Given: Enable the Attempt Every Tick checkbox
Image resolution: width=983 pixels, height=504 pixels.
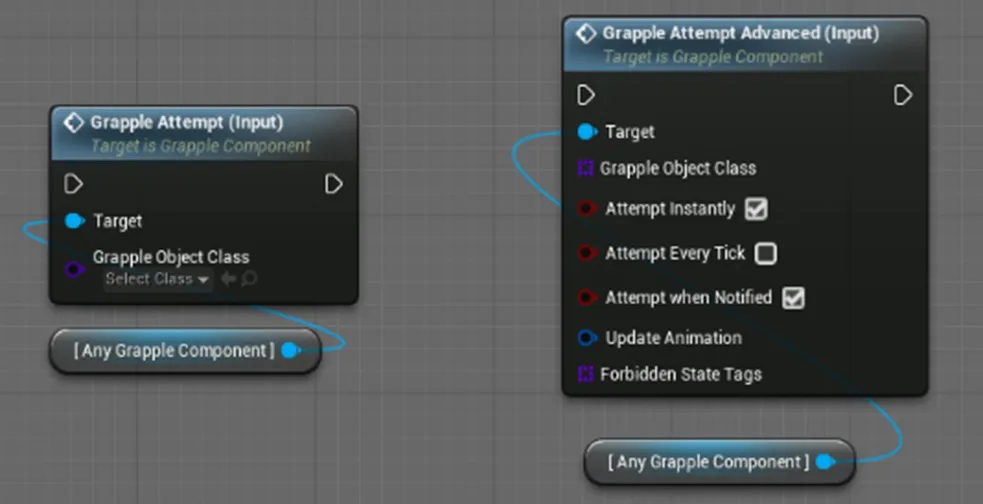Looking at the screenshot, I should pos(765,253).
